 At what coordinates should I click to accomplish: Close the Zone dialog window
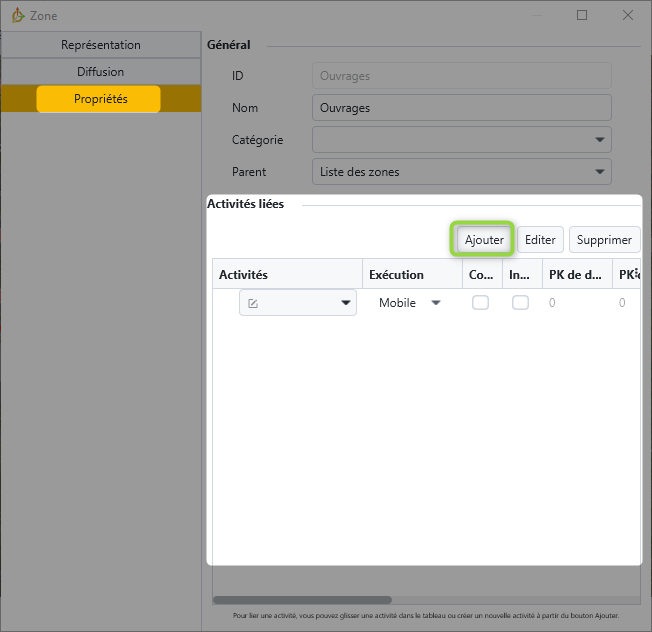[x=628, y=15]
